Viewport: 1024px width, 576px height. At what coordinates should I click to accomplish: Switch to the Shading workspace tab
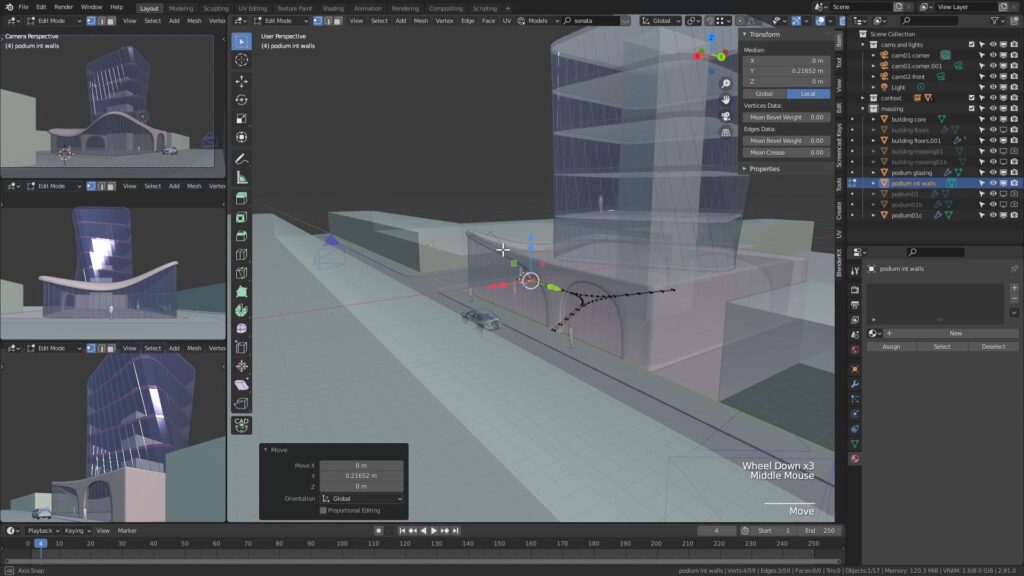point(332,8)
